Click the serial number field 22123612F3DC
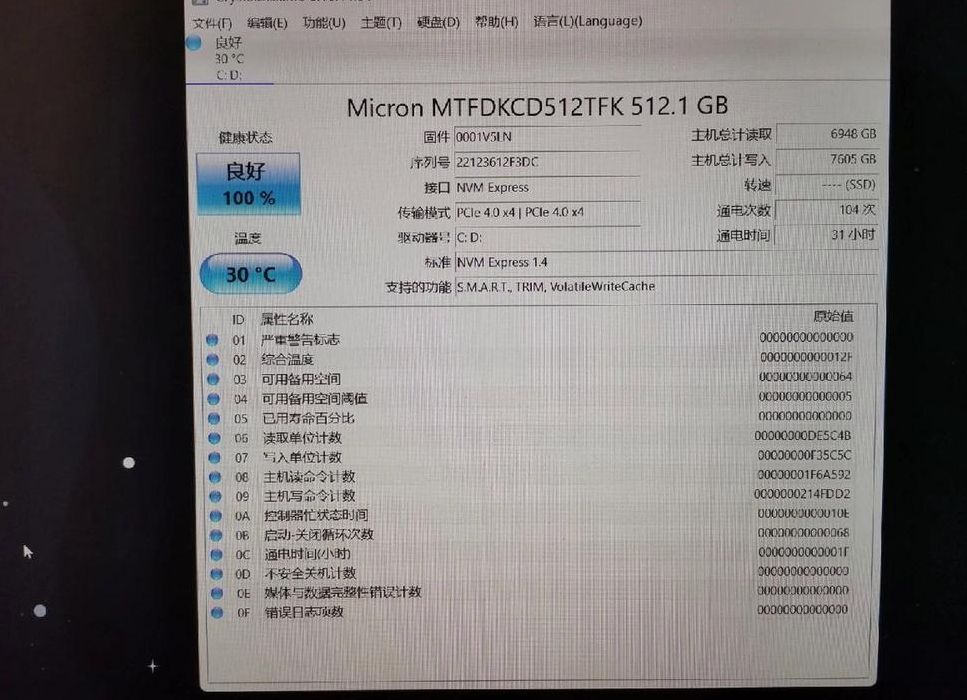967x700 pixels. (x=547, y=162)
